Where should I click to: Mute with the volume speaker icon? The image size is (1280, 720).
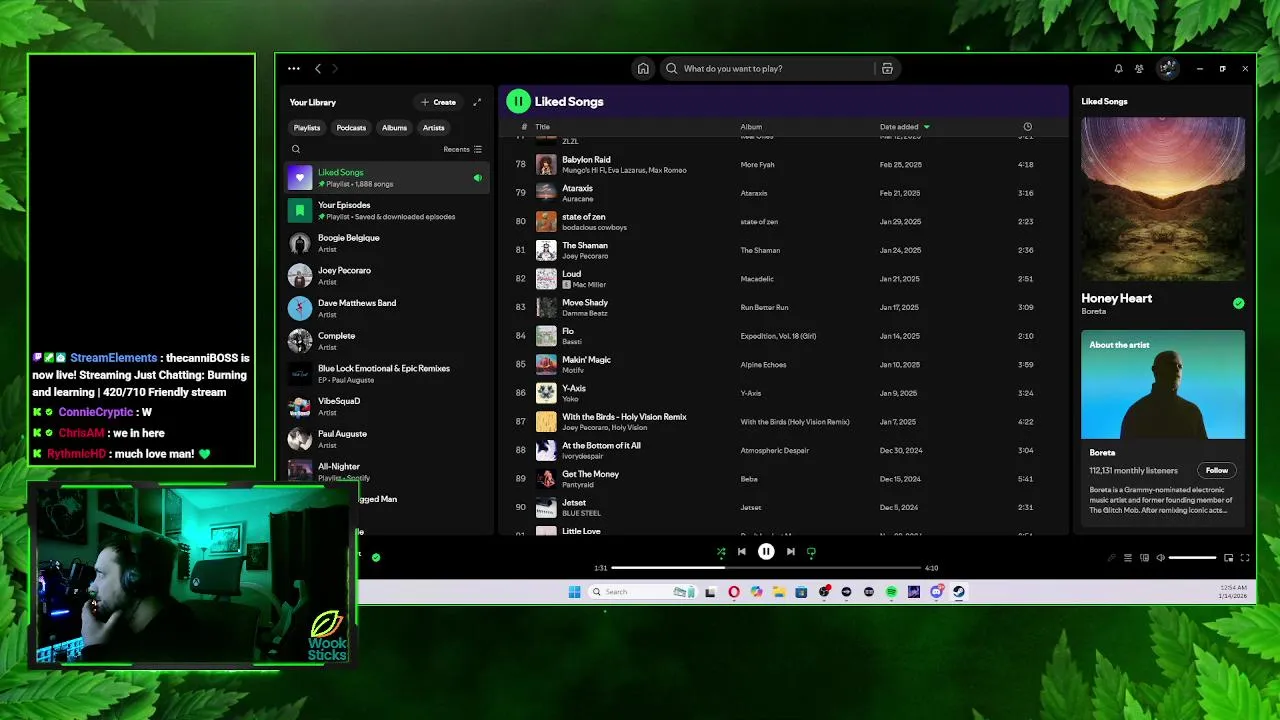coord(1160,558)
